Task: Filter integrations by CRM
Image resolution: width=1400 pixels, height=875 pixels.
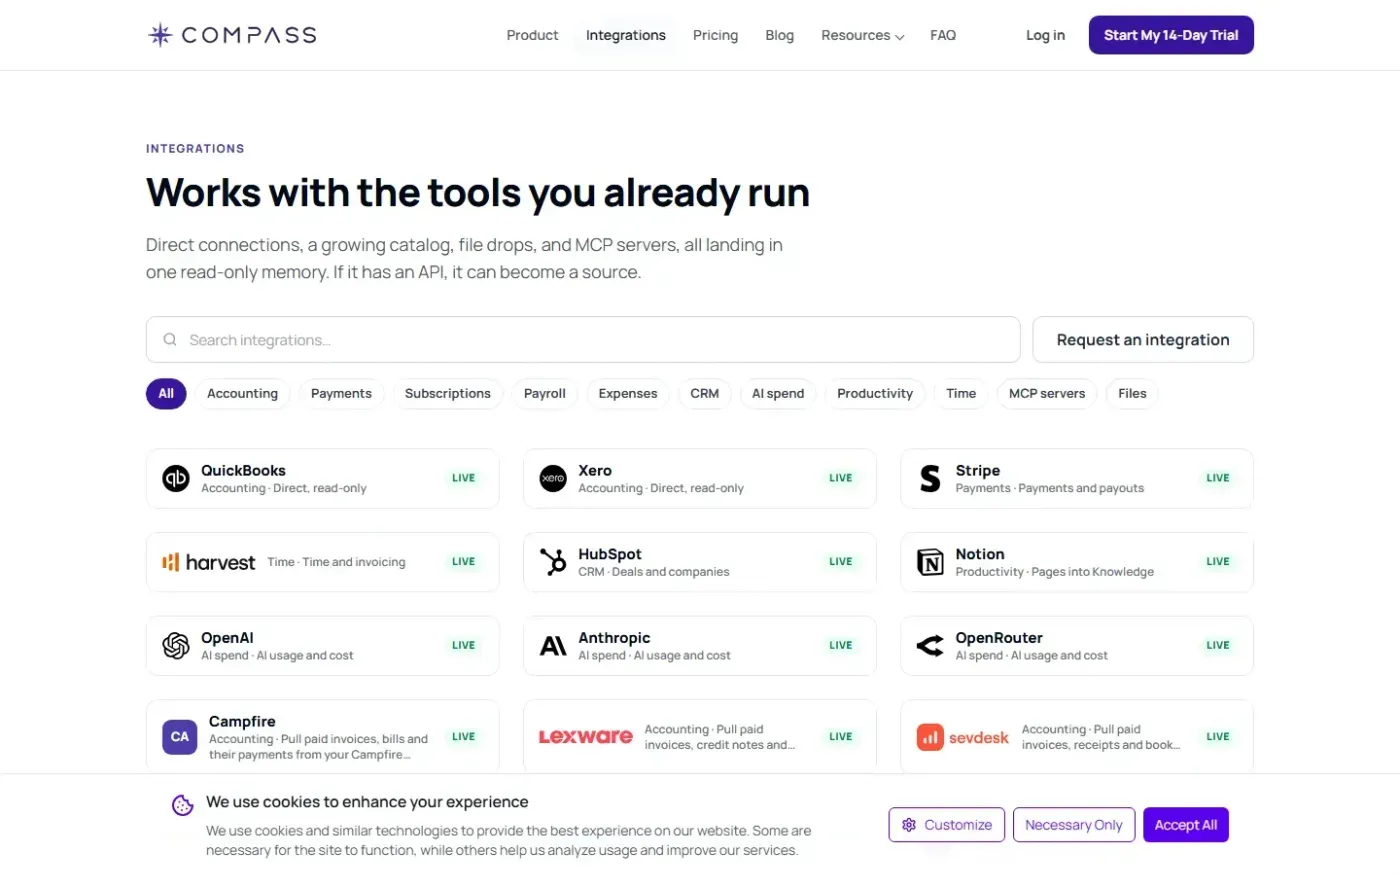Action: click(705, 394)
